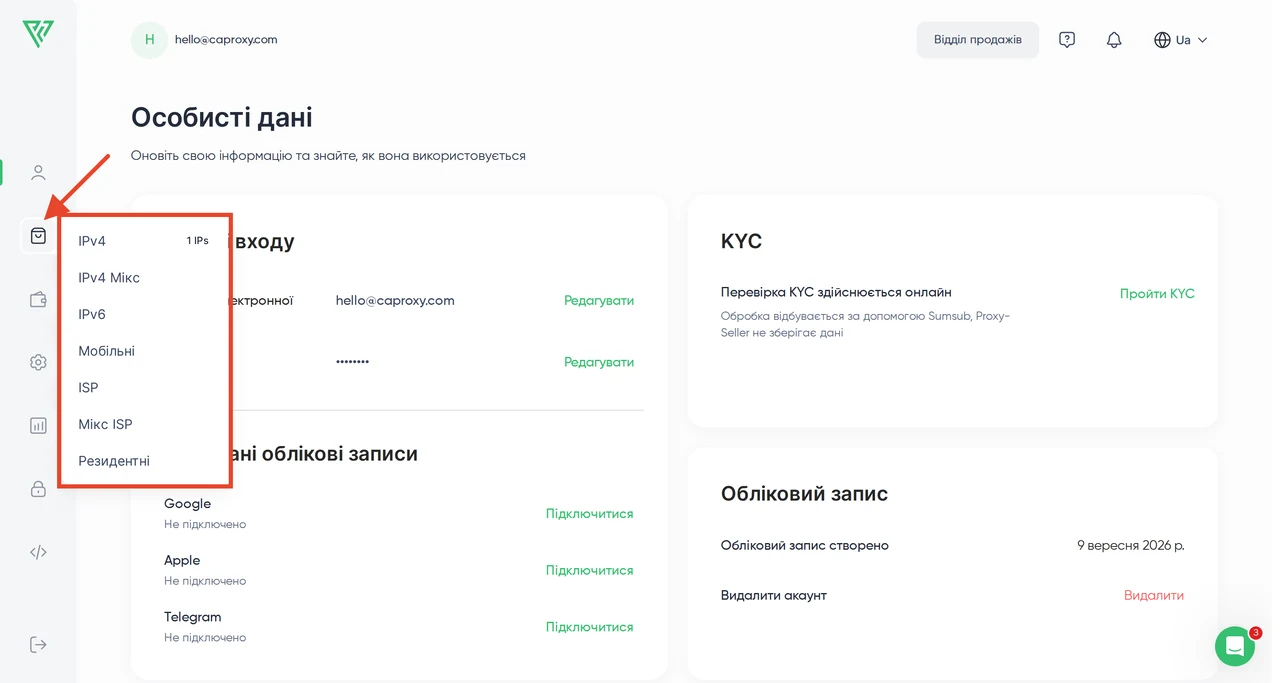
Task: Select IPv6 in the menu
Action: coord(92,314)
